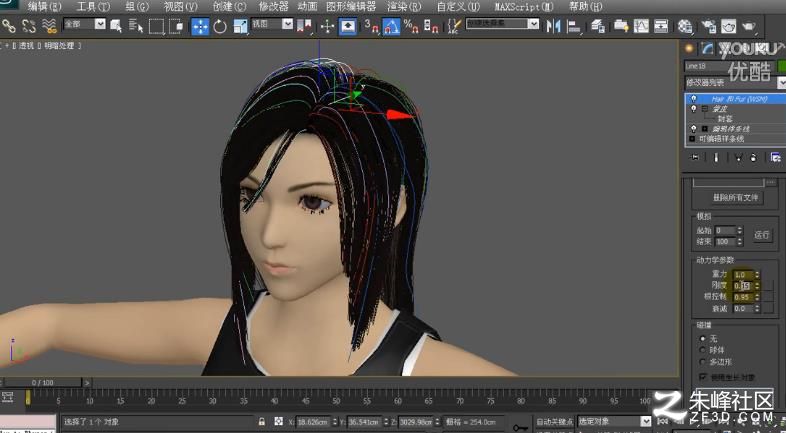
Task: Select the 无 collision radio button
Action: (x=702, y=339)
